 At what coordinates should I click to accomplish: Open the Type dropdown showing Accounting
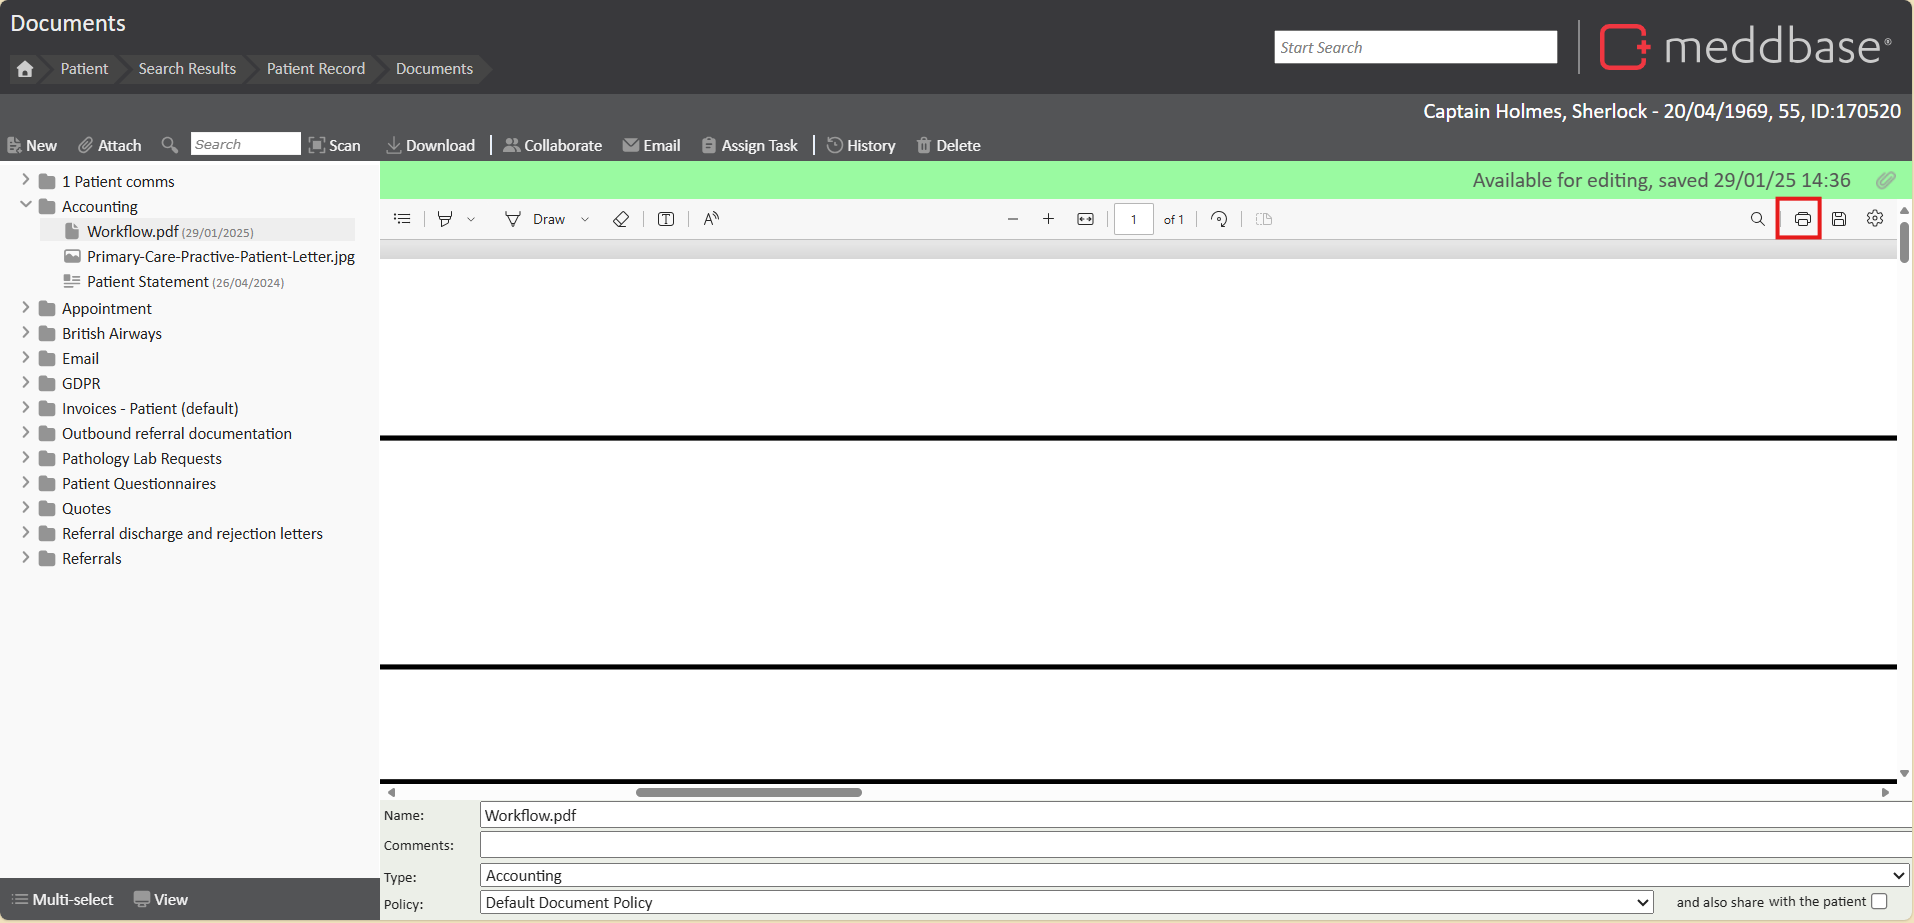pyautogui.click(x=1195, y=876)
